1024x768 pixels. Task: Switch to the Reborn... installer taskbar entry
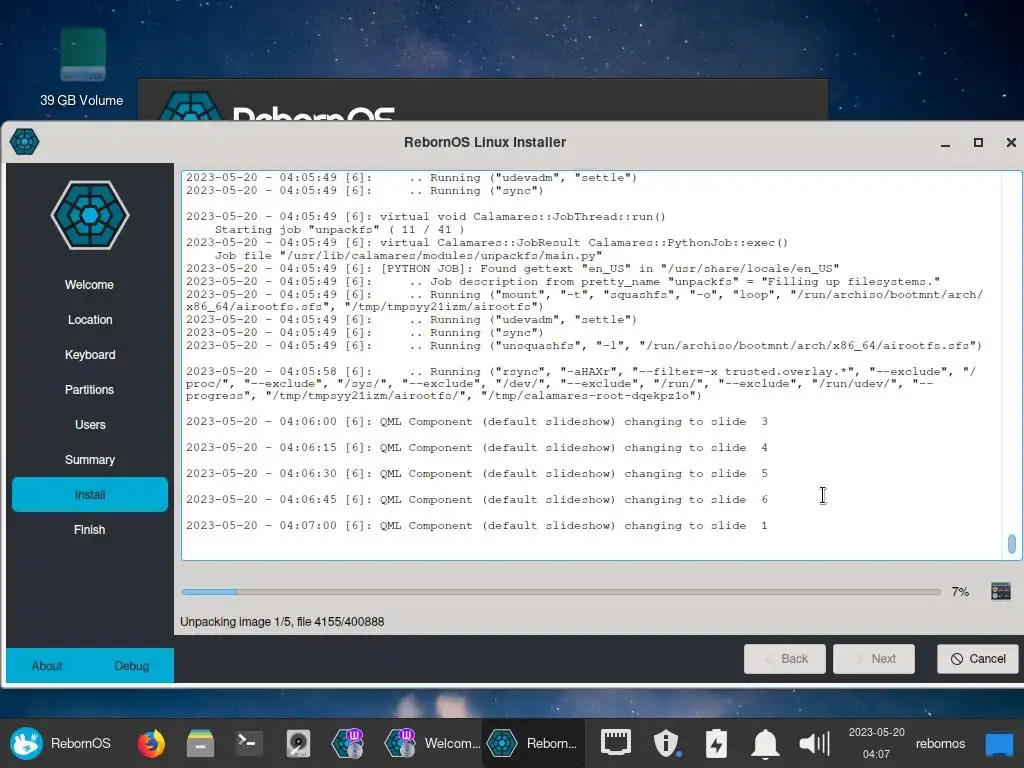coord(533,743)
